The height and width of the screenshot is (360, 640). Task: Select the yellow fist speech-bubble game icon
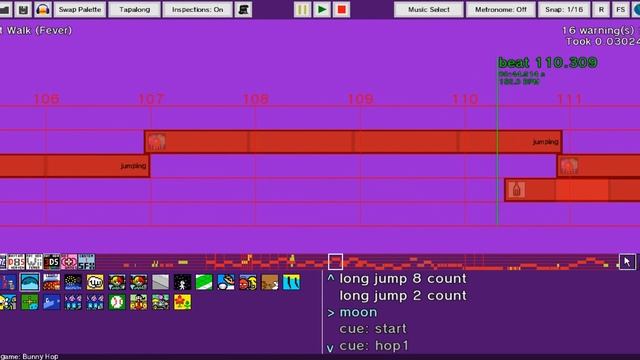[x=95, y=282]
